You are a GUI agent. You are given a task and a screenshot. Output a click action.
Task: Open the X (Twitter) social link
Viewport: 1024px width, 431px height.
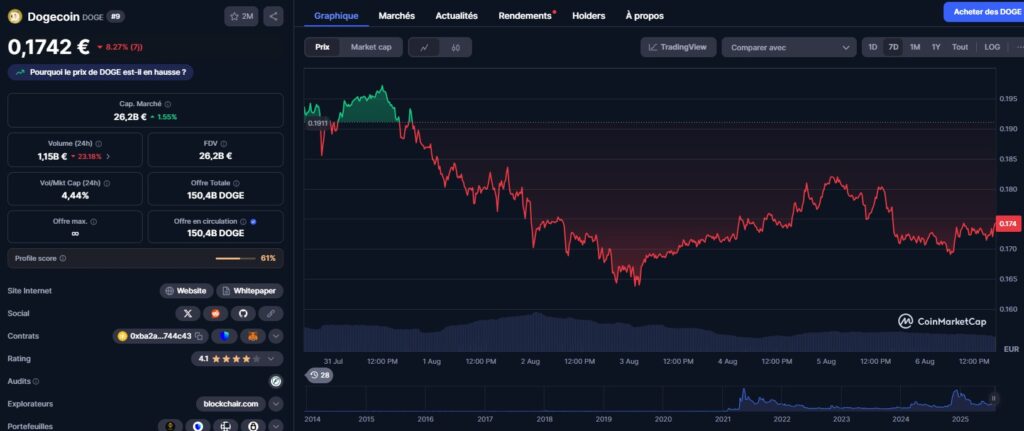(188, 313)
